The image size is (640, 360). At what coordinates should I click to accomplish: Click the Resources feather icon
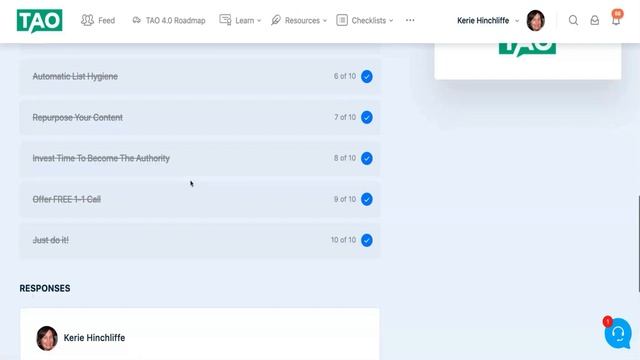(x=276, y=20)
